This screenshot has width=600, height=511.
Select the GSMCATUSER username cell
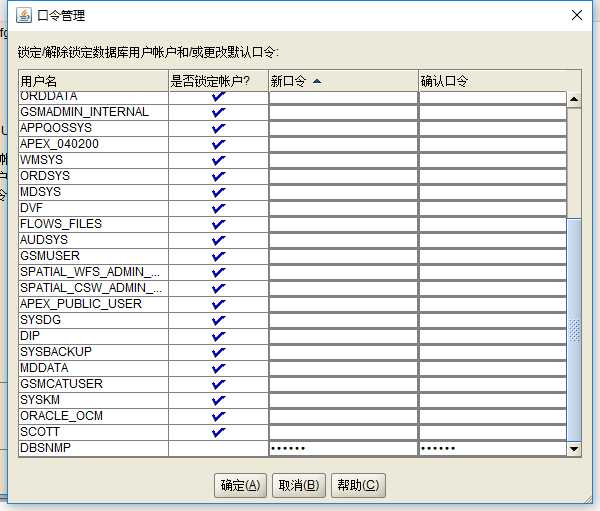click(93, 384)
